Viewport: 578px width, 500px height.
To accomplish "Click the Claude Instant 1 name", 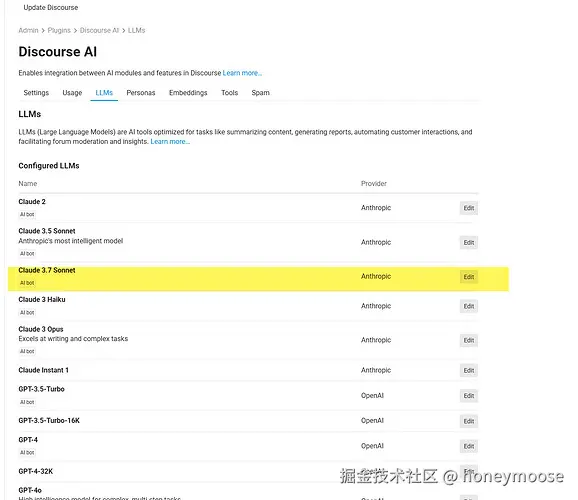I will click(x=43, y=370).
